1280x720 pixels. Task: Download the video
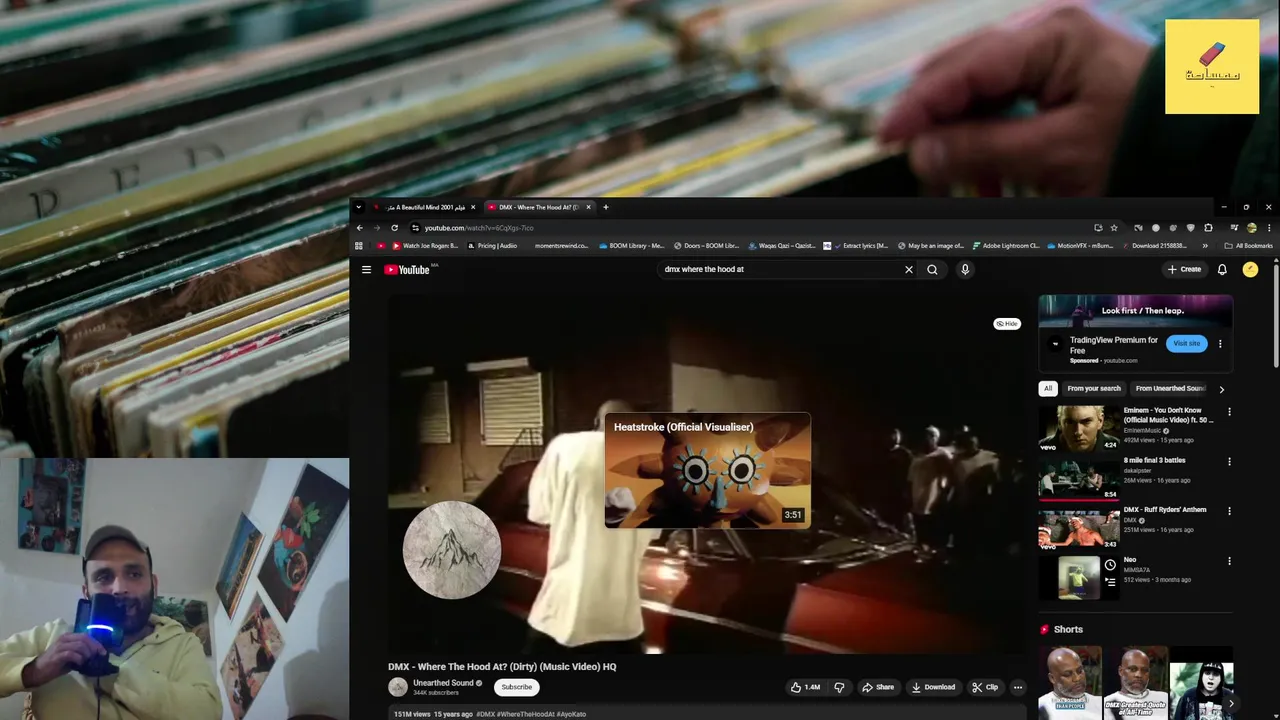pos(933,687)
